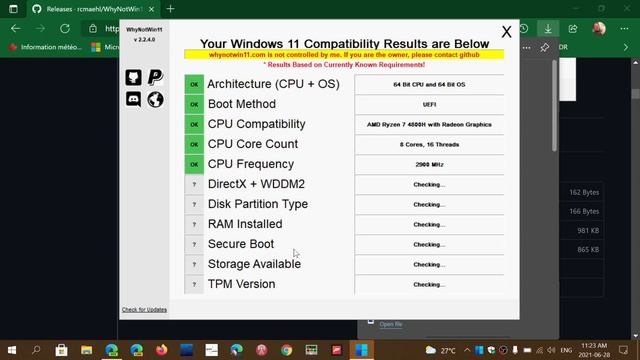Click '8 Cores, 16 Threads' result

(x=429, y=144)
